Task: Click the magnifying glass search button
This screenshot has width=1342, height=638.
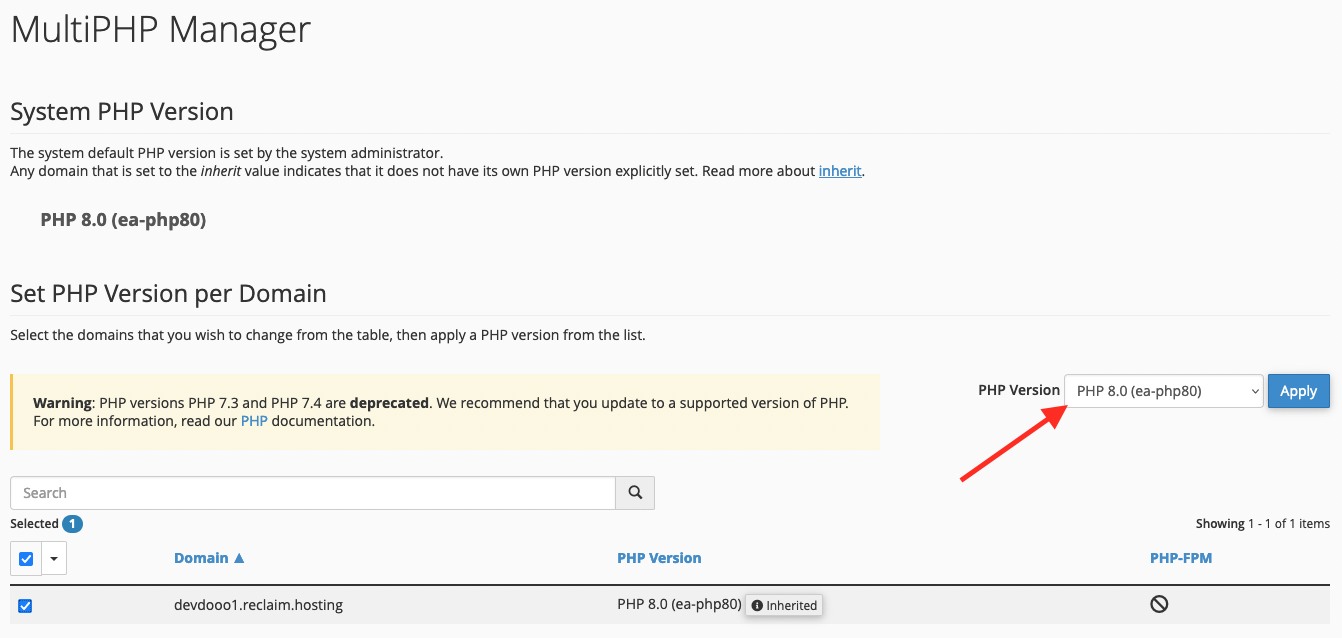Action: pos(635,493)
